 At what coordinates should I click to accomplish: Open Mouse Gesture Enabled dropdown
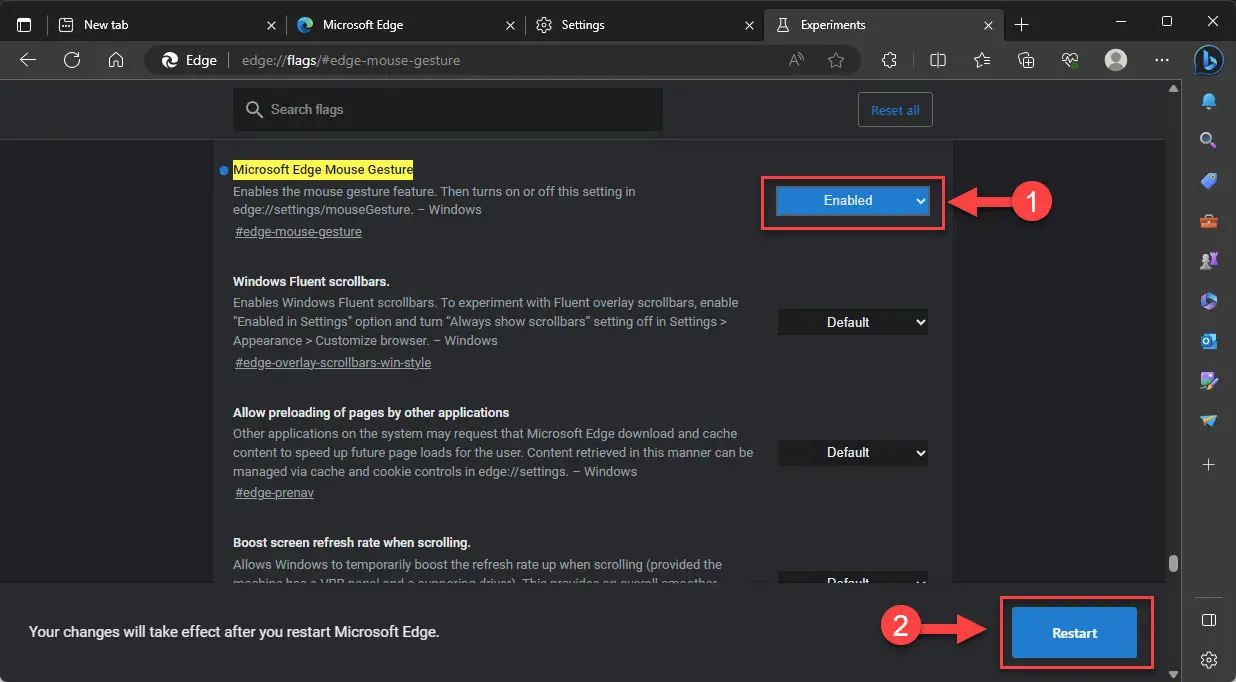[x=853, y=200]
